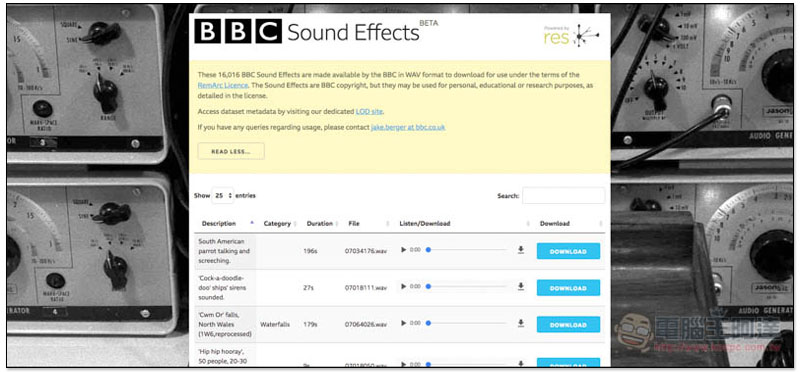Sort by Listen/Download column header

(424, 224)
